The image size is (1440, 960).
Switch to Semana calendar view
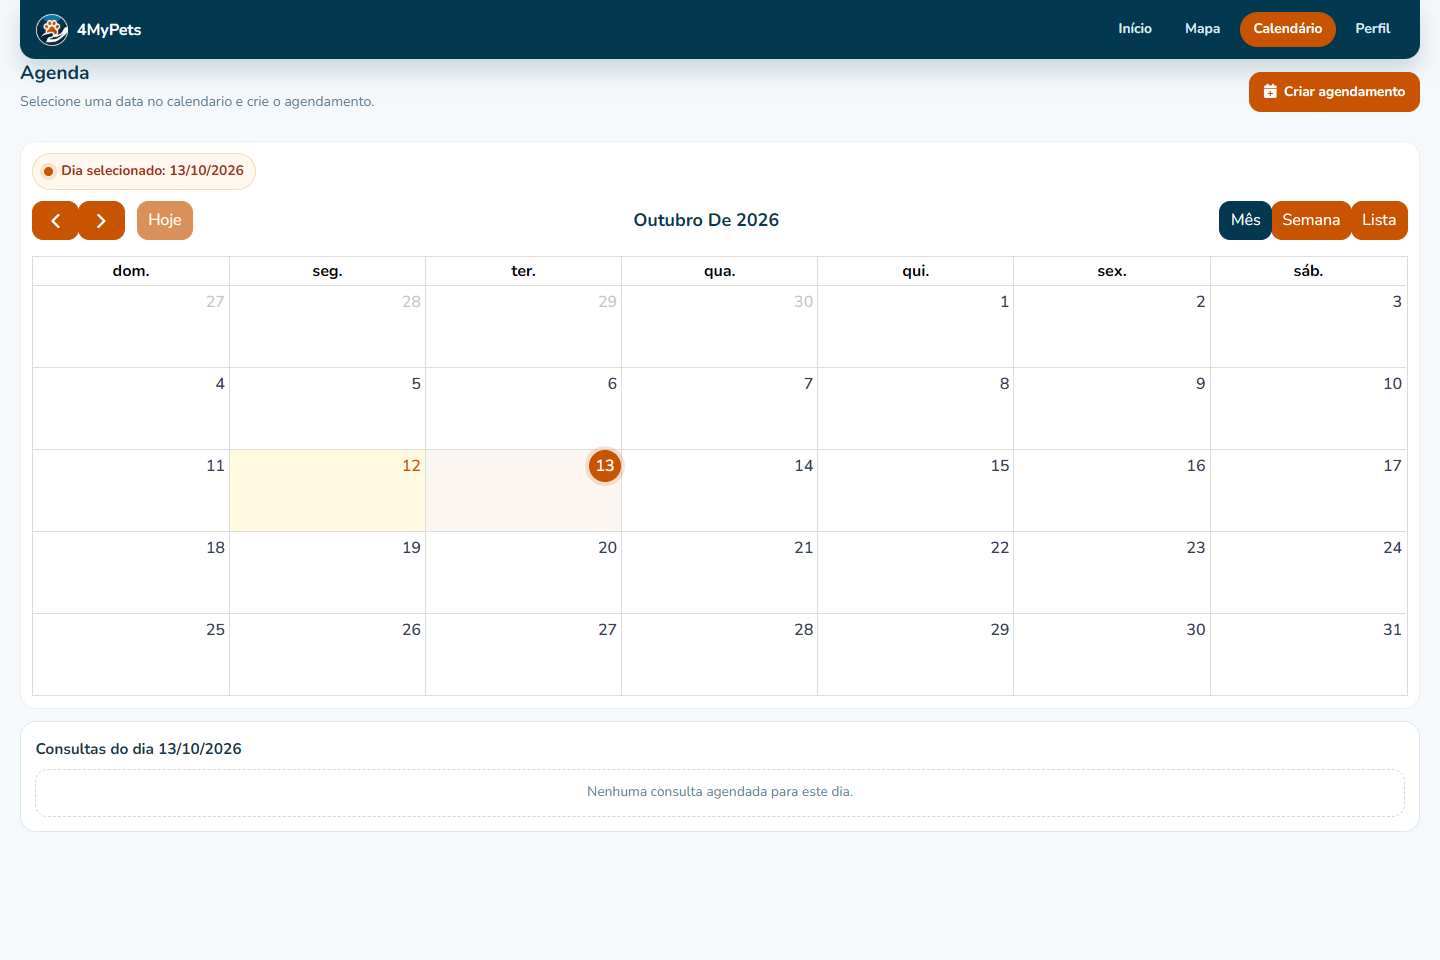pos(1311,220)
